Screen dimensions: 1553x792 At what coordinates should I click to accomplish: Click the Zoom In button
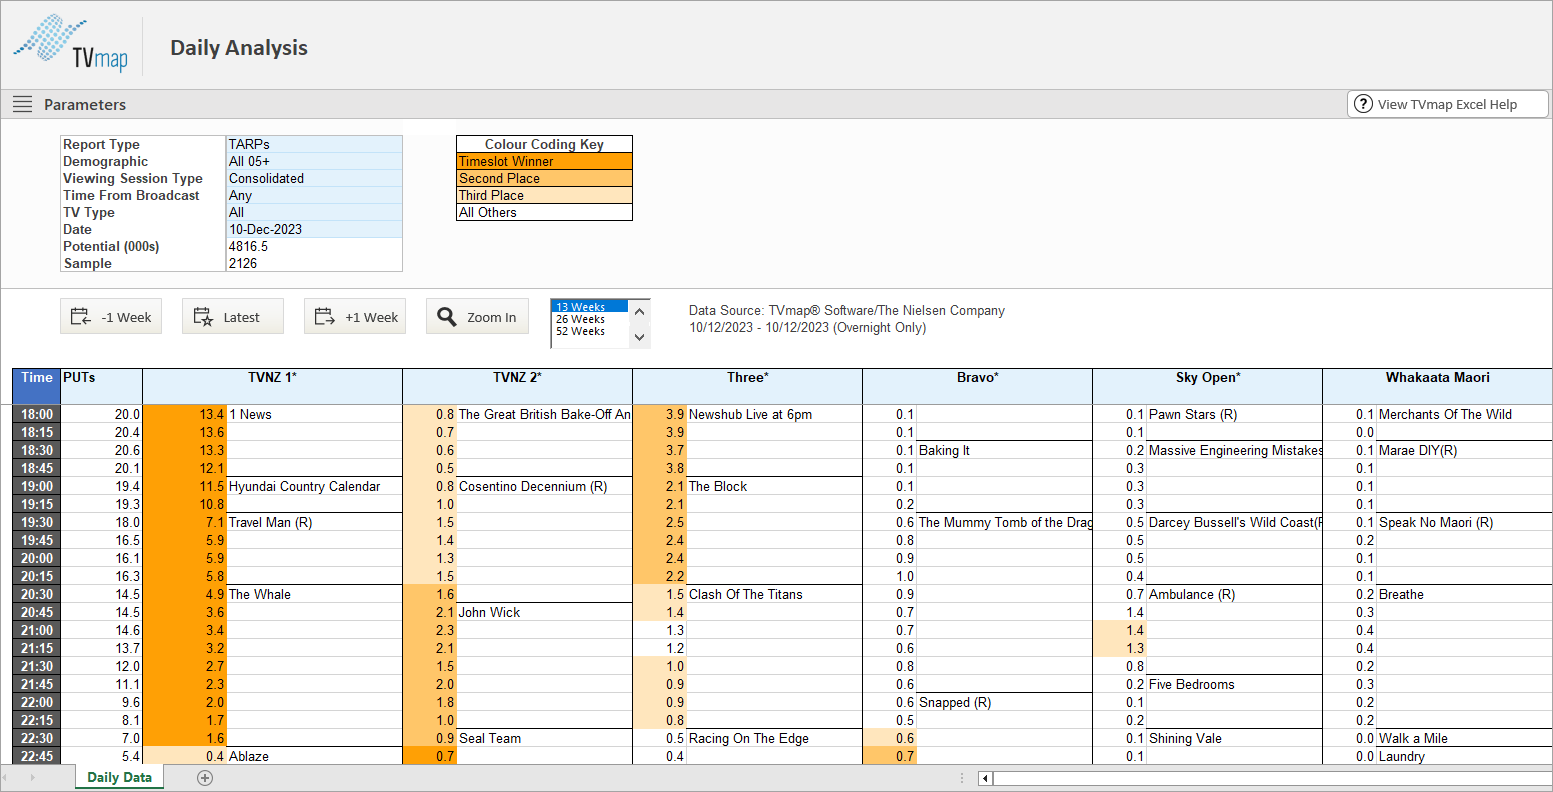pyautogui.click(x=477, y=317)
